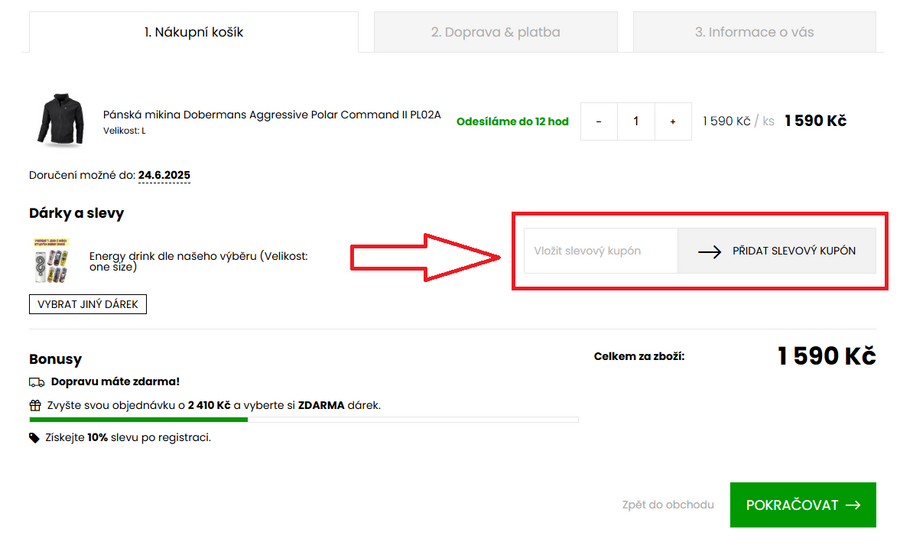Click the green gift progress bar
The height and width of the screenshot is (548, 900).
click(x=139, y=420)
